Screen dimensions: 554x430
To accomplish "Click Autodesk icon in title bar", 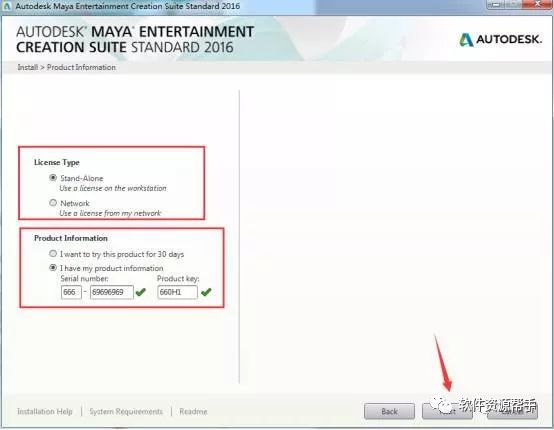I will pyautogui.click(x=7, y=6).
